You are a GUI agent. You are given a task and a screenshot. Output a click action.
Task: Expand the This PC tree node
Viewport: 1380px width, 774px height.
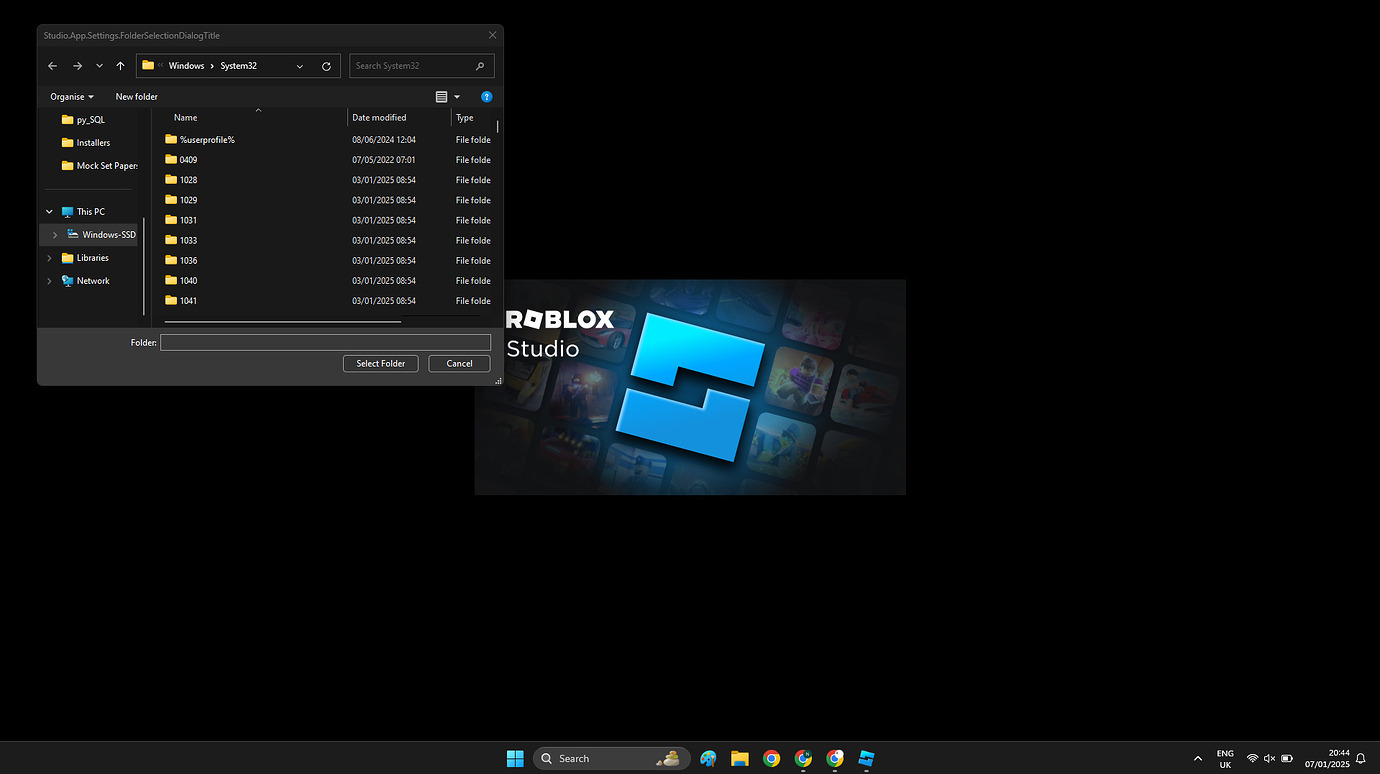pos(48,211)
